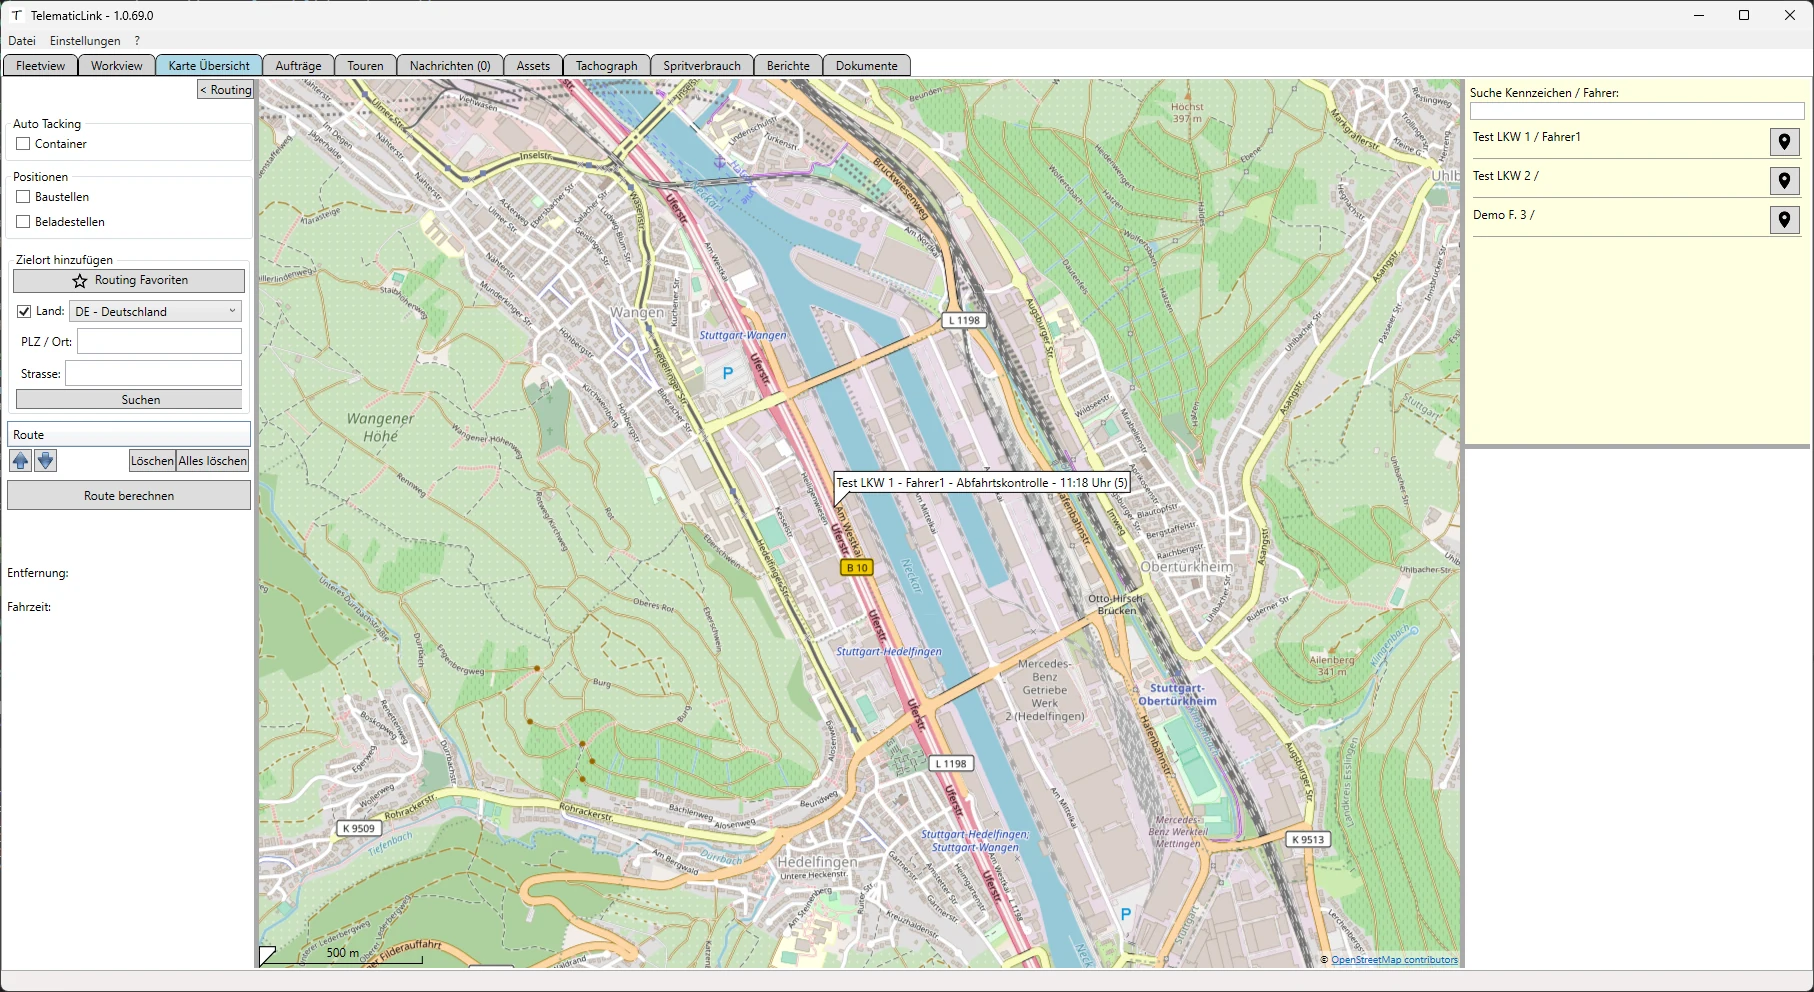This screenshot has width=1814, height=992.
Task: Open the Touren tab
Action: pos(365,66)
